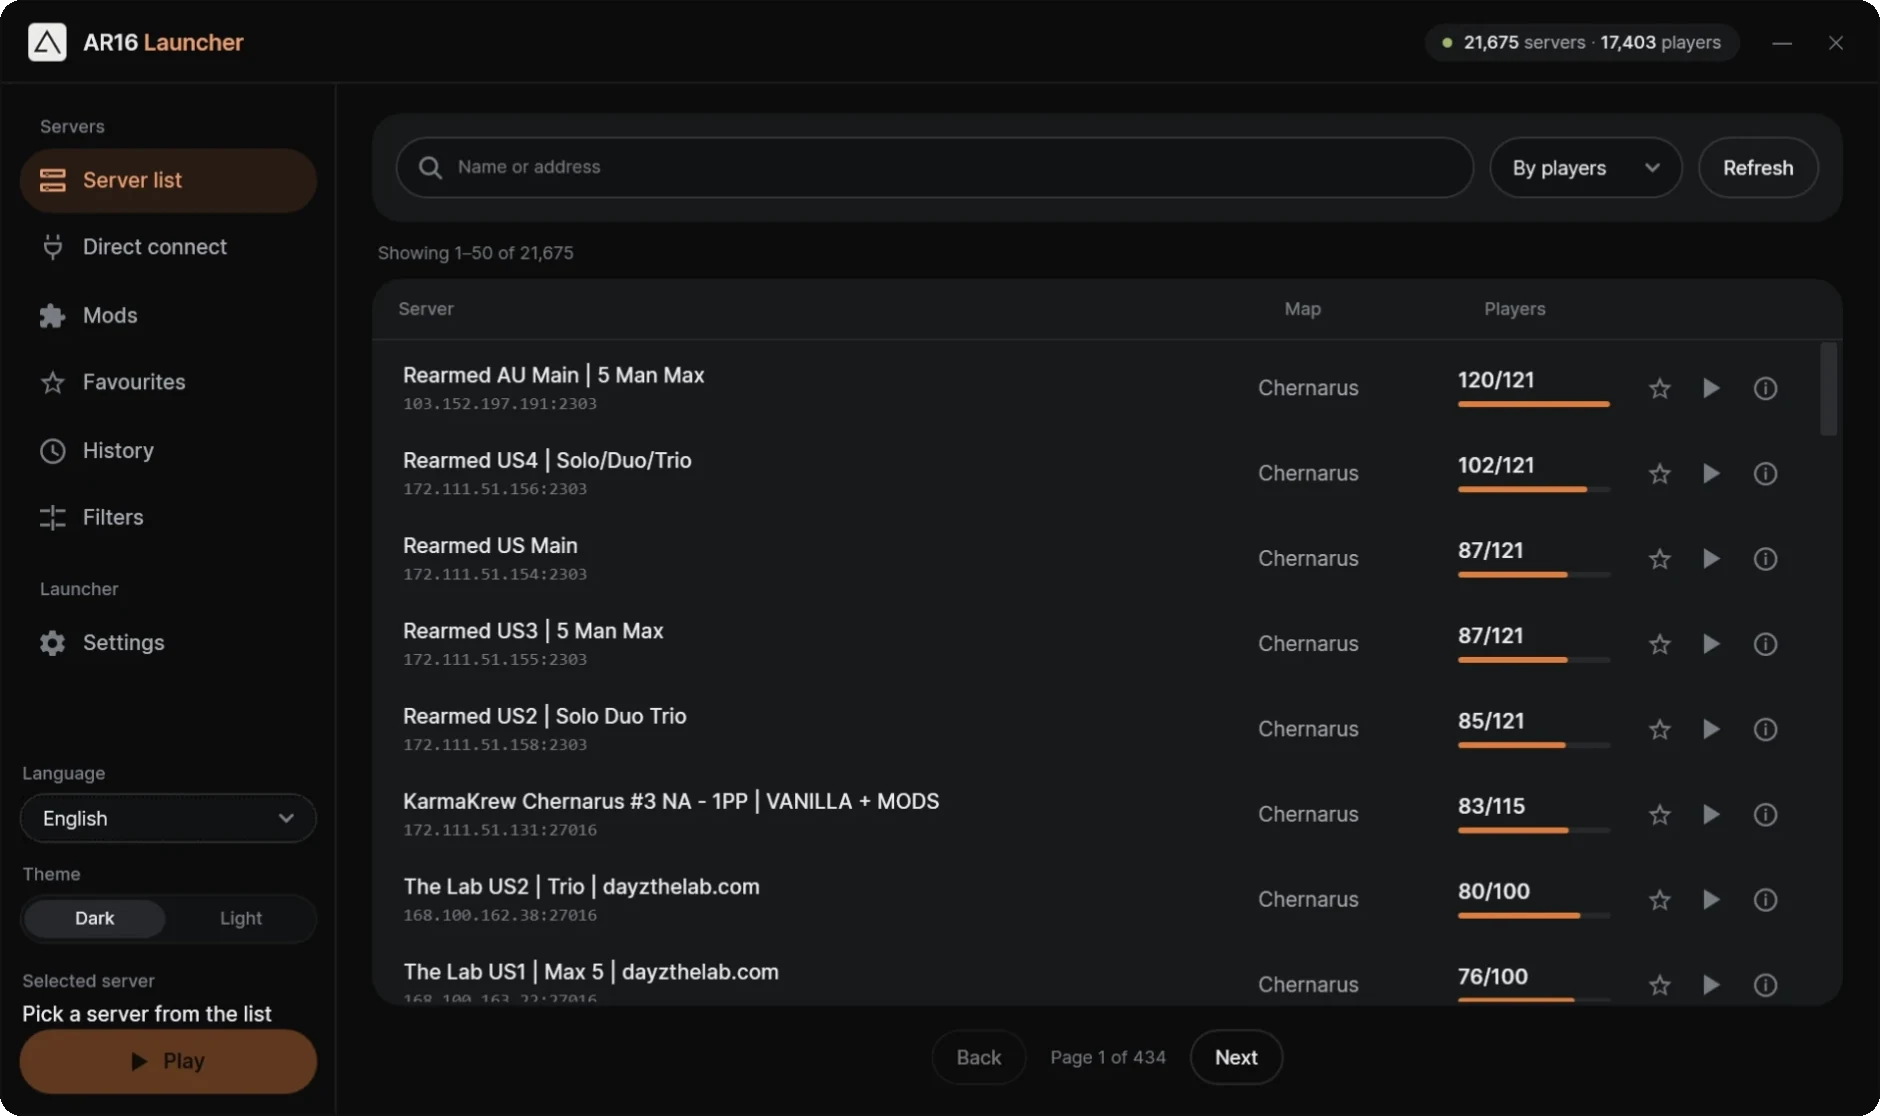Join Rearmed US4 Solo/Duo/Trio with play icon
1880x1116 pixels.
click(1711, 473)
